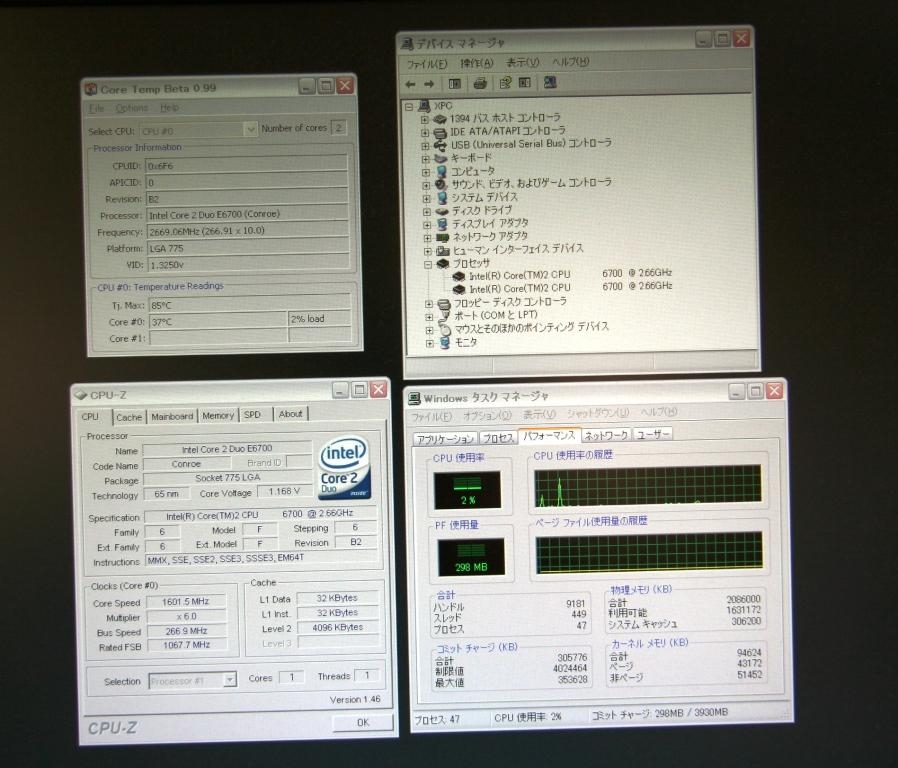Click the Core Temp title bar icon
This screenshot has width=898, height=768.
[x=91, y=89]
